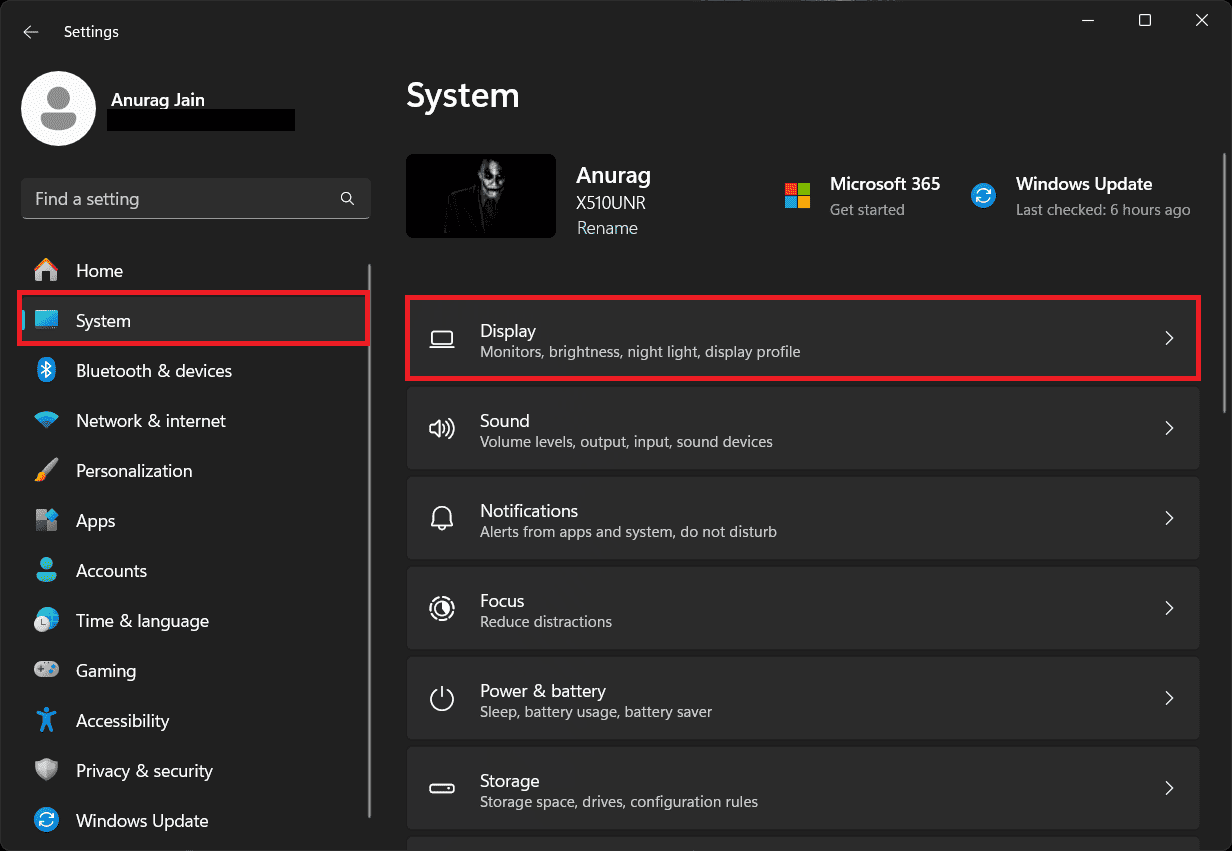Click the Microsoft 365 logo icon

(797, 195)
